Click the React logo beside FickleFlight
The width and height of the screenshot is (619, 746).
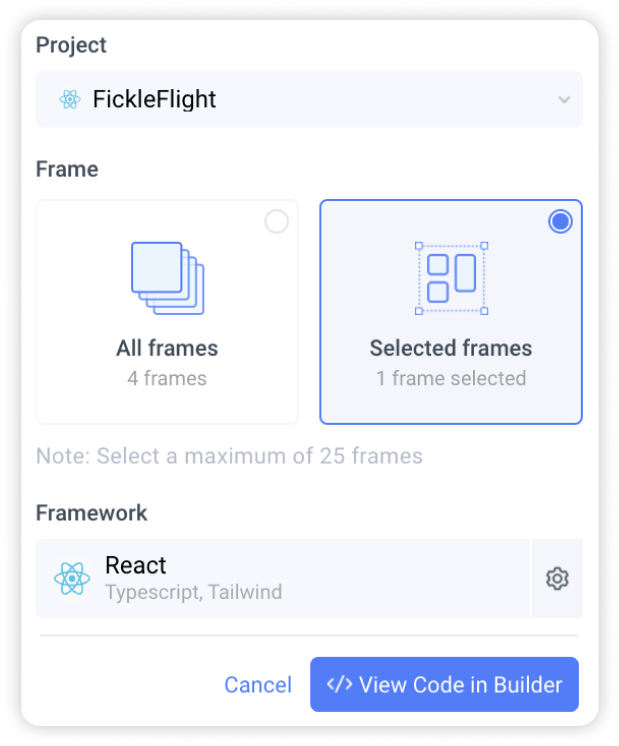69,100
